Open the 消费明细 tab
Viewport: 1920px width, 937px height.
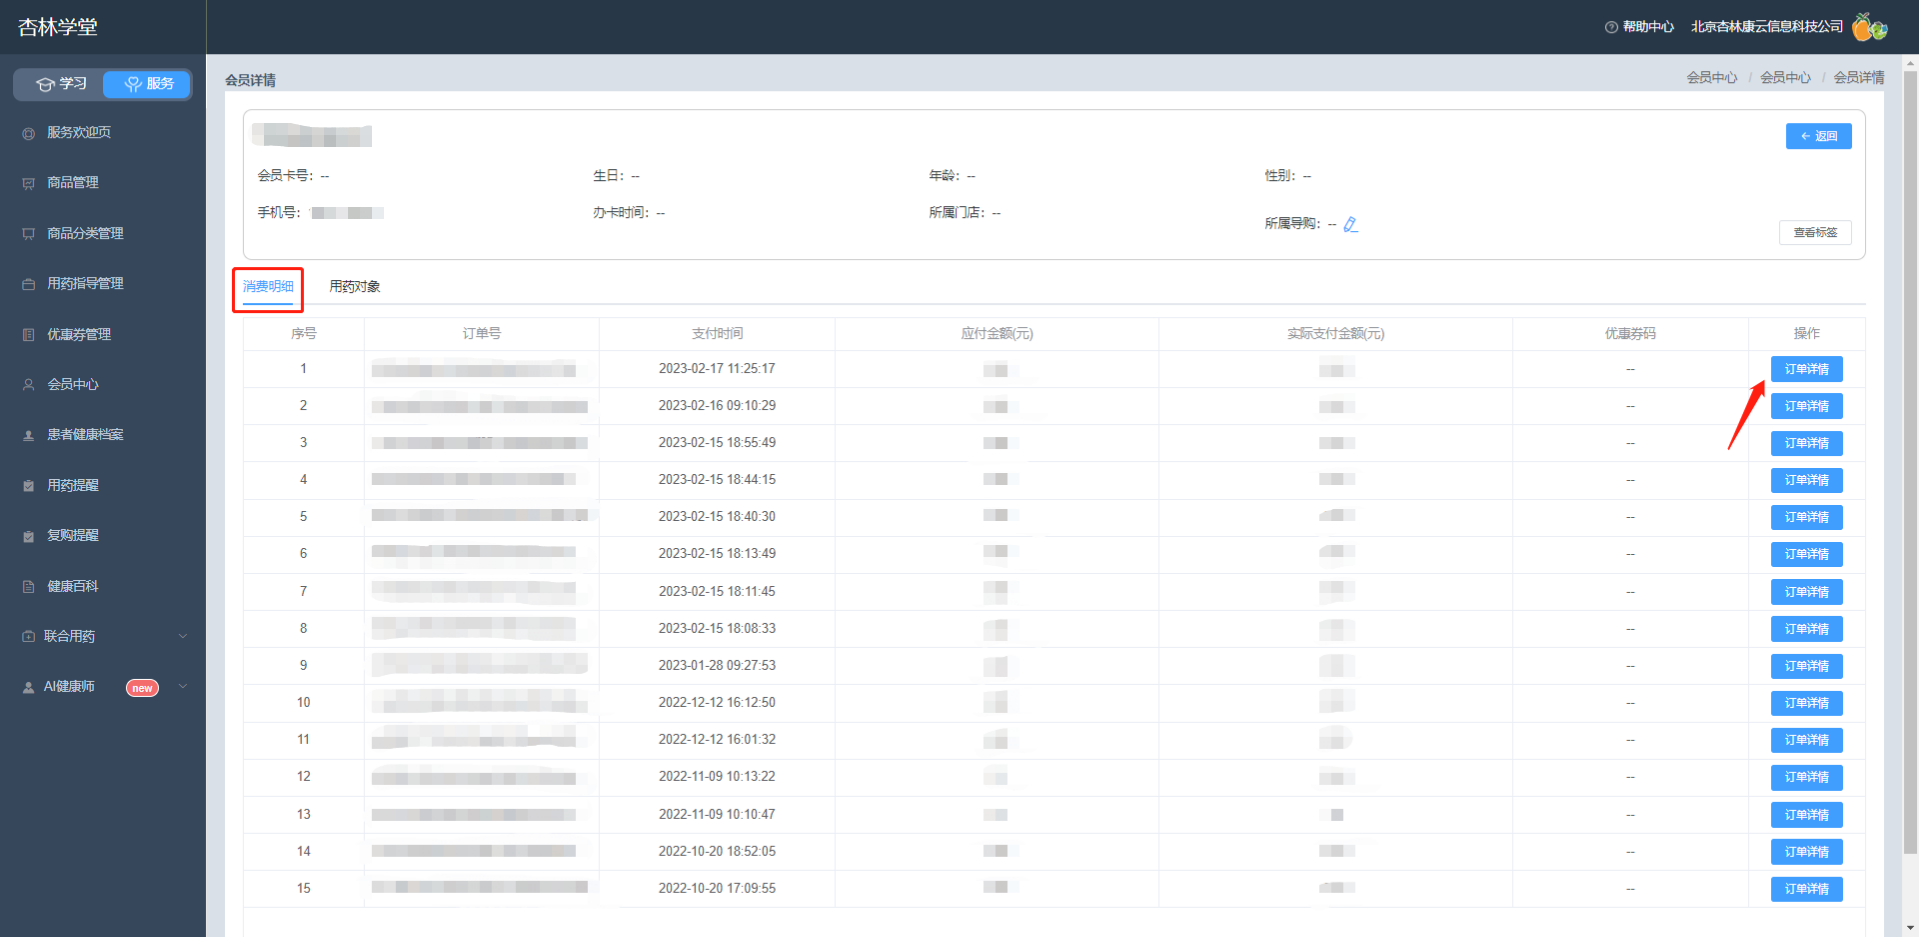(x=268, y=287)
